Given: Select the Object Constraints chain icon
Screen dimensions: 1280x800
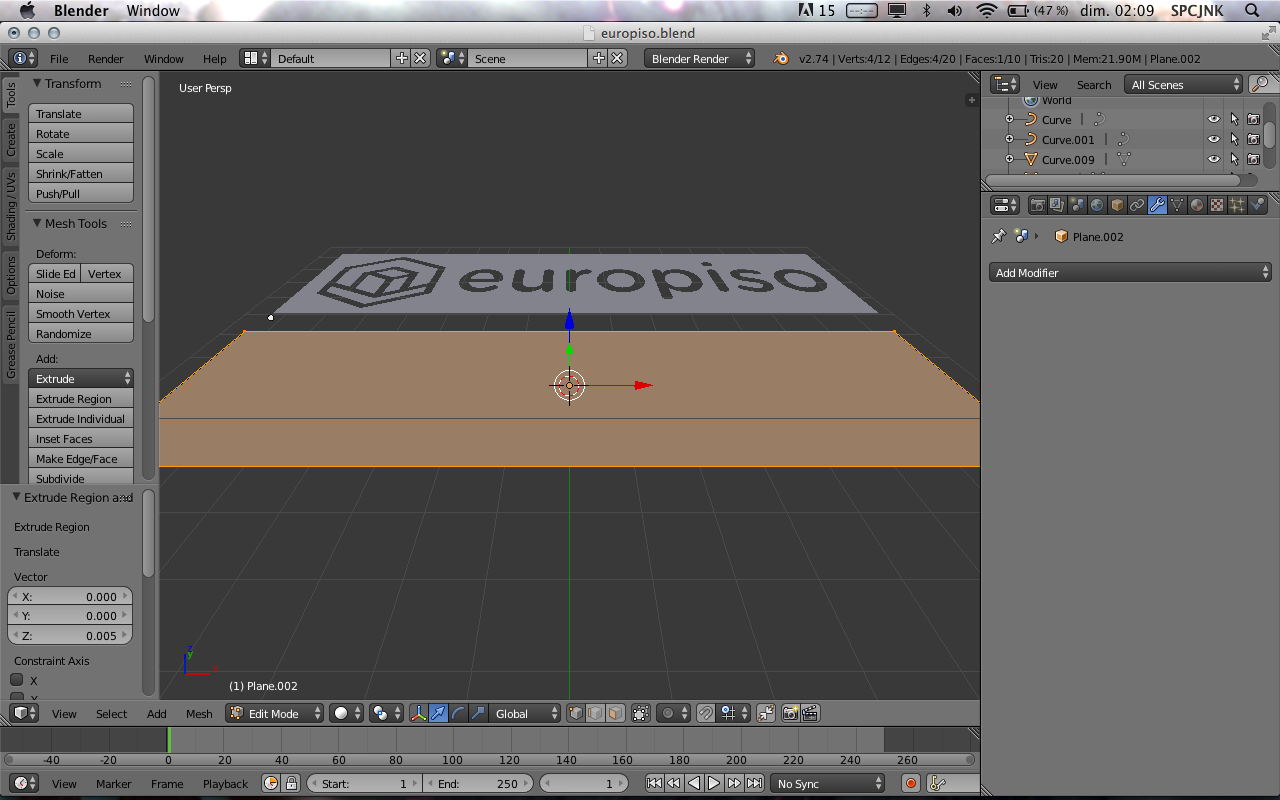Looking at the screenshot, I should click(1137, 205).
